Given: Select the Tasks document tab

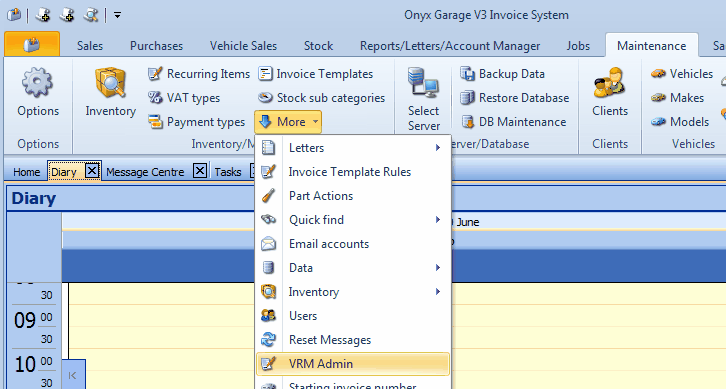Looking at the screenshot, I should pos(228,172).
